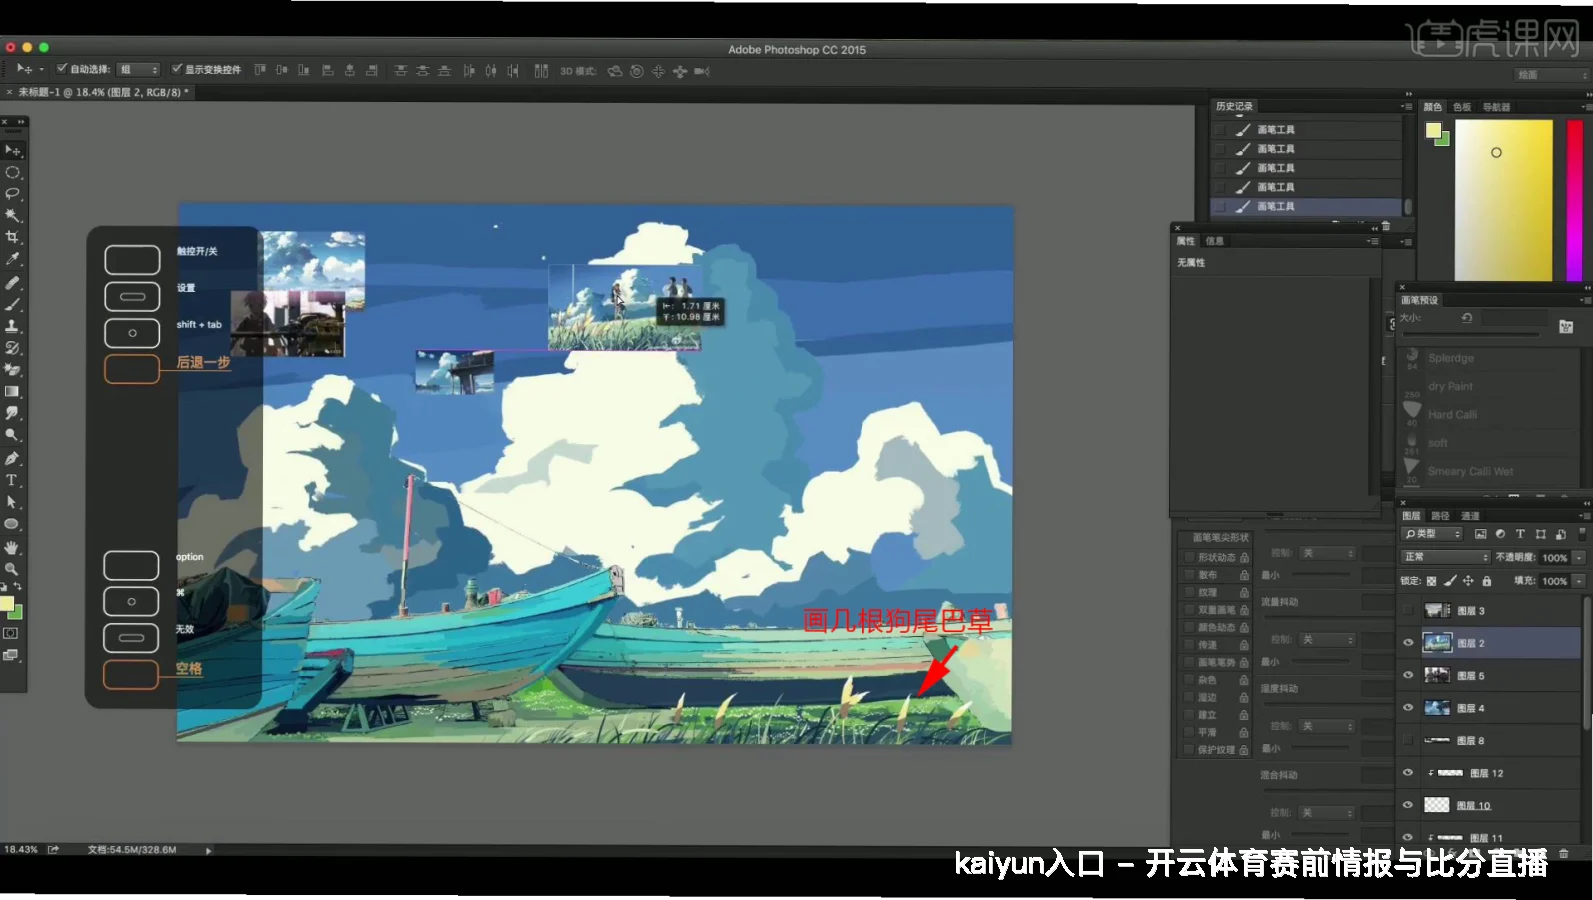
Task: Click the lock transparent pixels icon
Action: (1431, 581)
